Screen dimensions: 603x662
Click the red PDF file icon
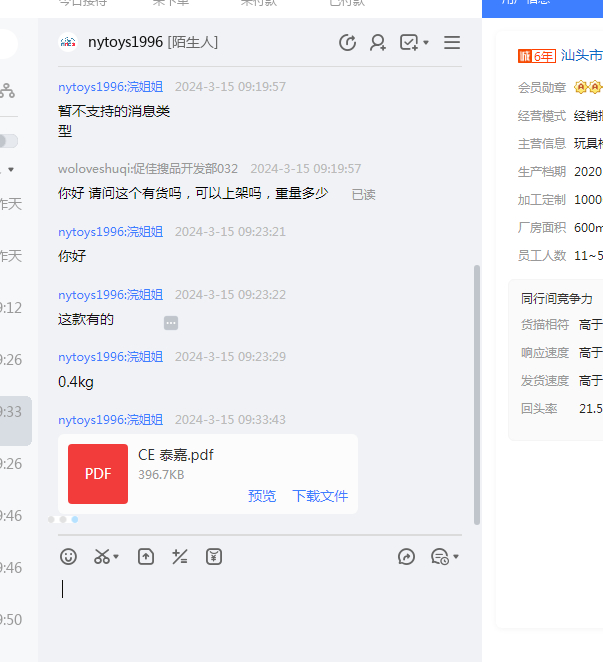pos(98,474)
